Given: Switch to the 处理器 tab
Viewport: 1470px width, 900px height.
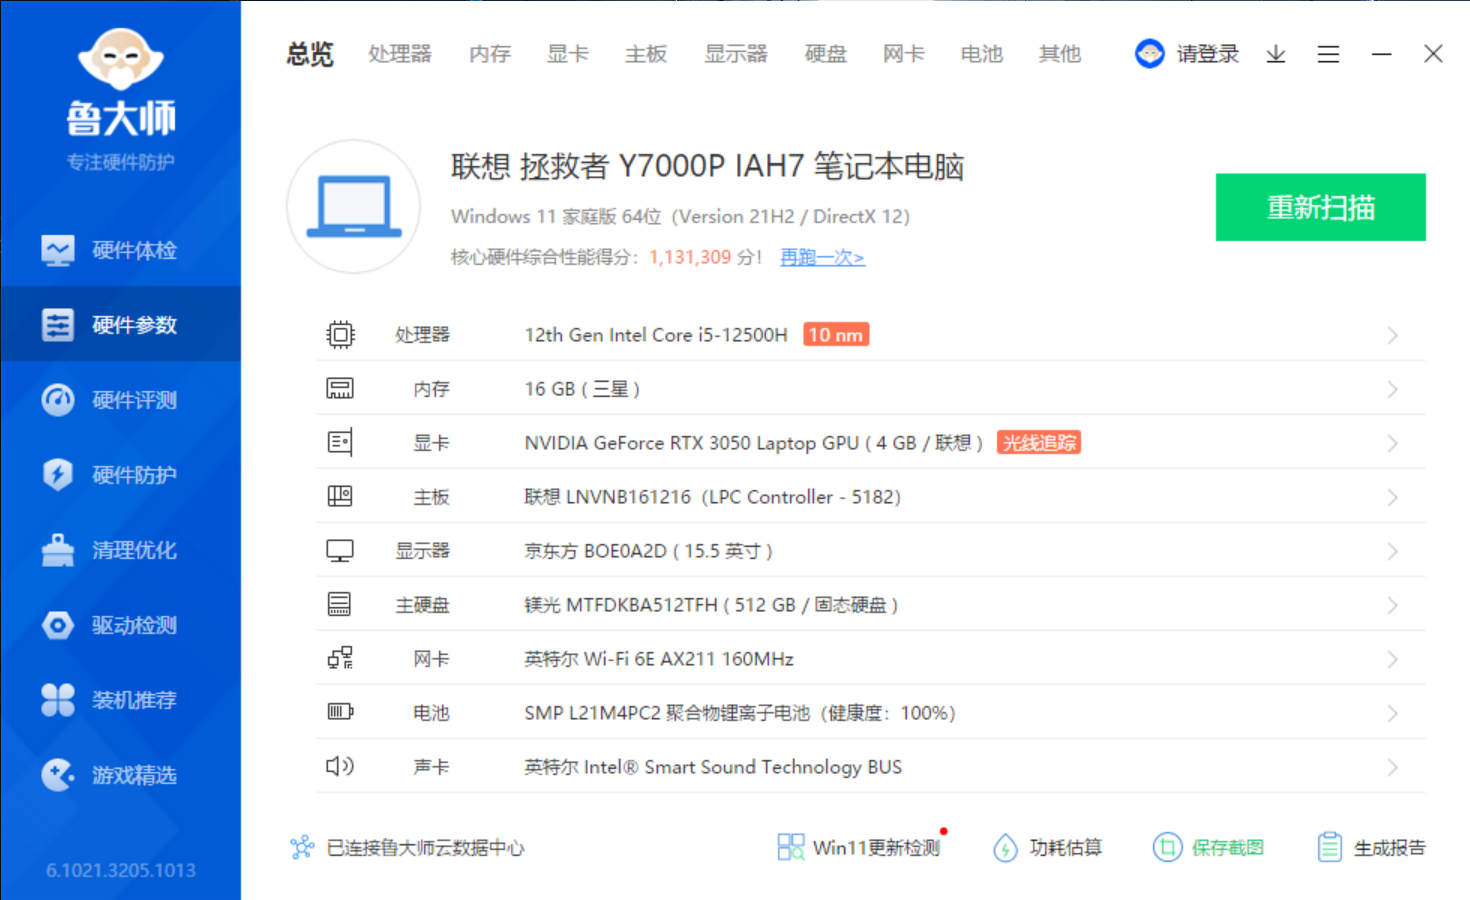Looking at the screenshot, I should [x=400, y=54].
